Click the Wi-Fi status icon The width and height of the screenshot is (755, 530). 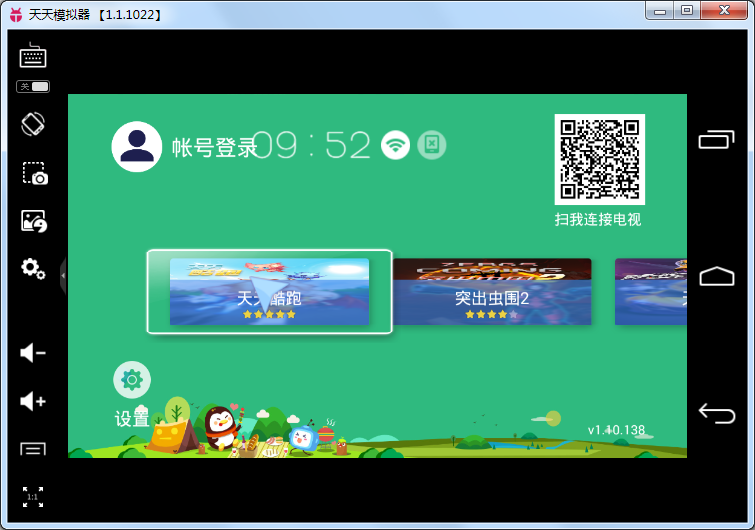point(395,145)
